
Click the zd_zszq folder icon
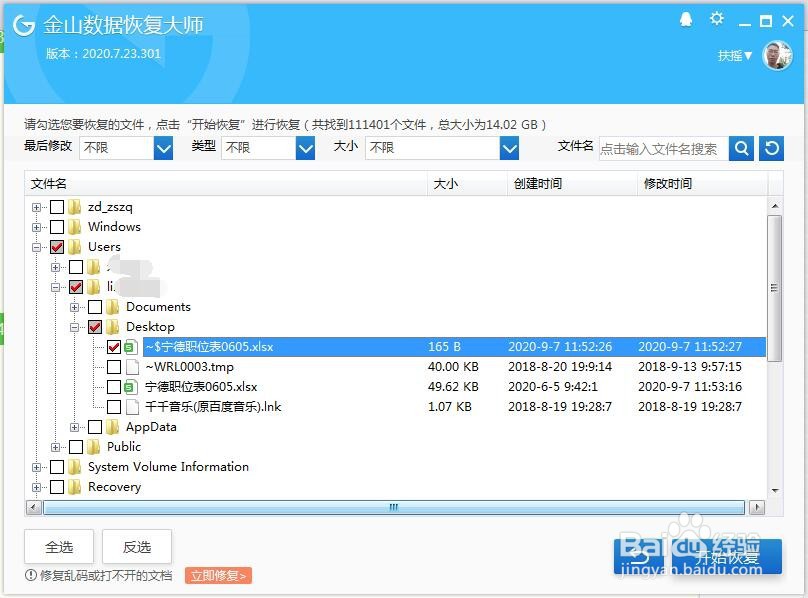(x=75, y=207)
